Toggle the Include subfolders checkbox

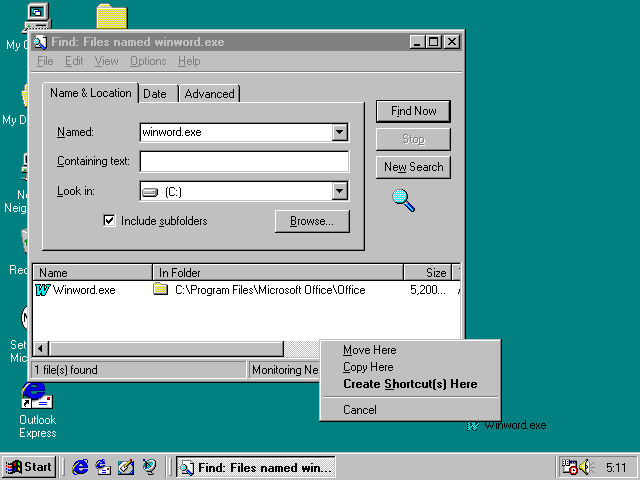[x=110, y=221]
